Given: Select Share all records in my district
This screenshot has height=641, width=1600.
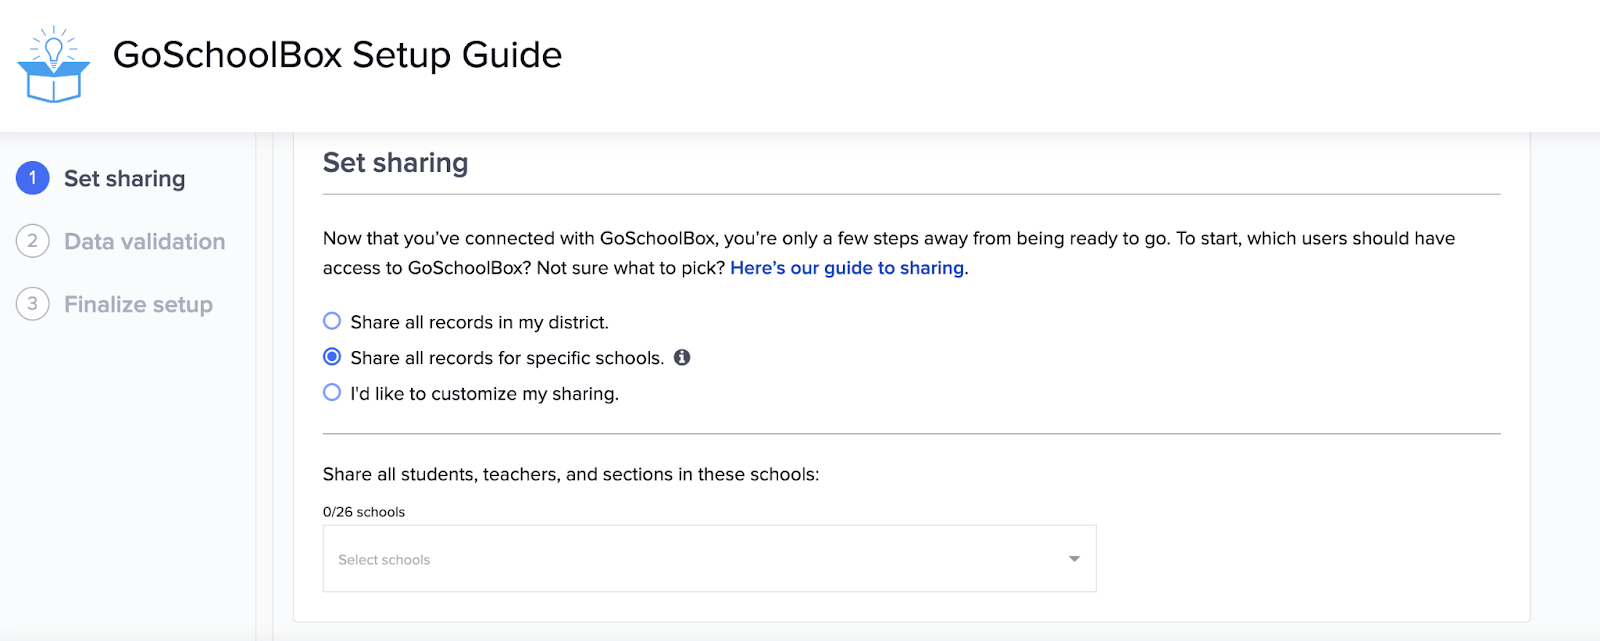Looking at the screenshot, I should click(x=332, y=321).
